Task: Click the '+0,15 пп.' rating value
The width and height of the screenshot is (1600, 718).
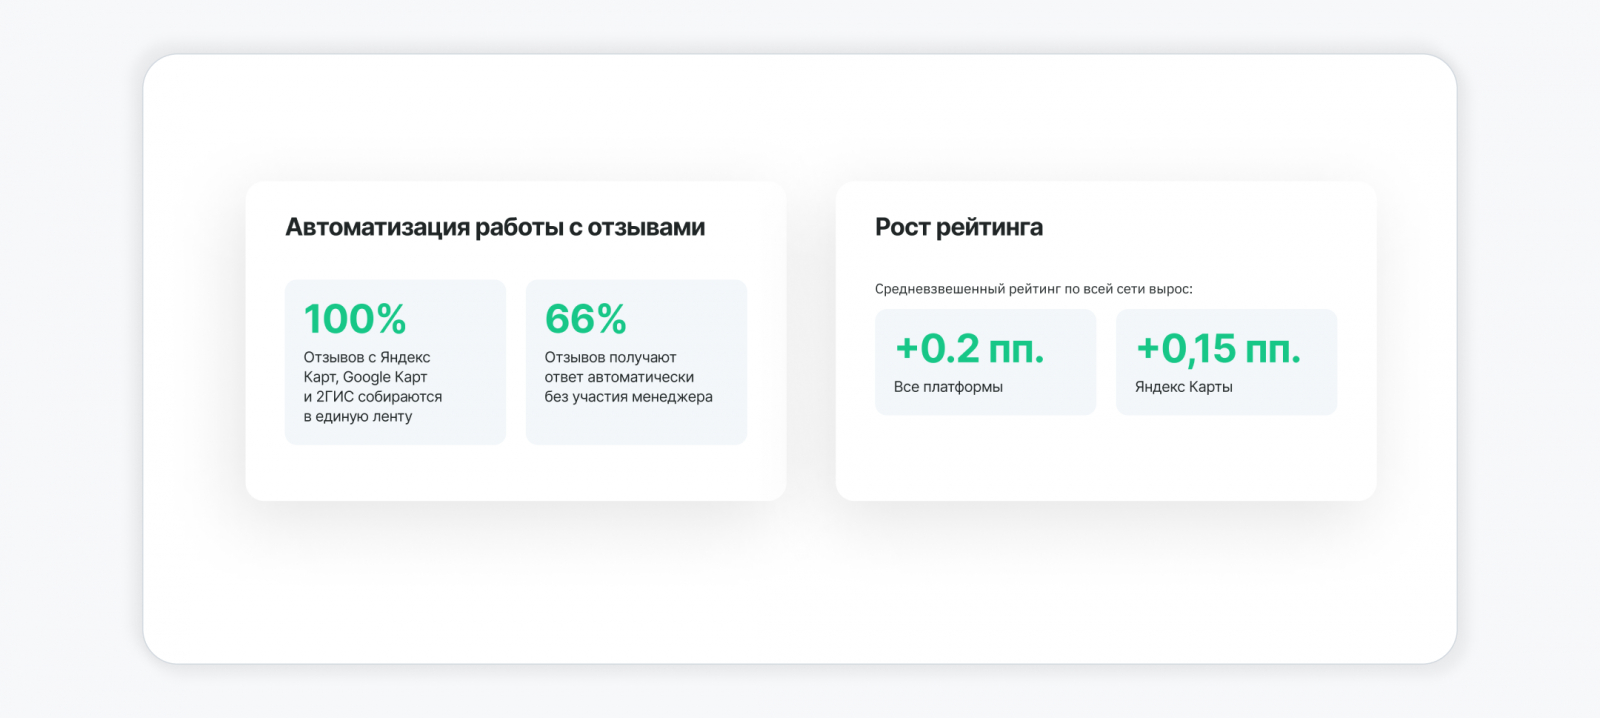Action: click(1218, 349)
